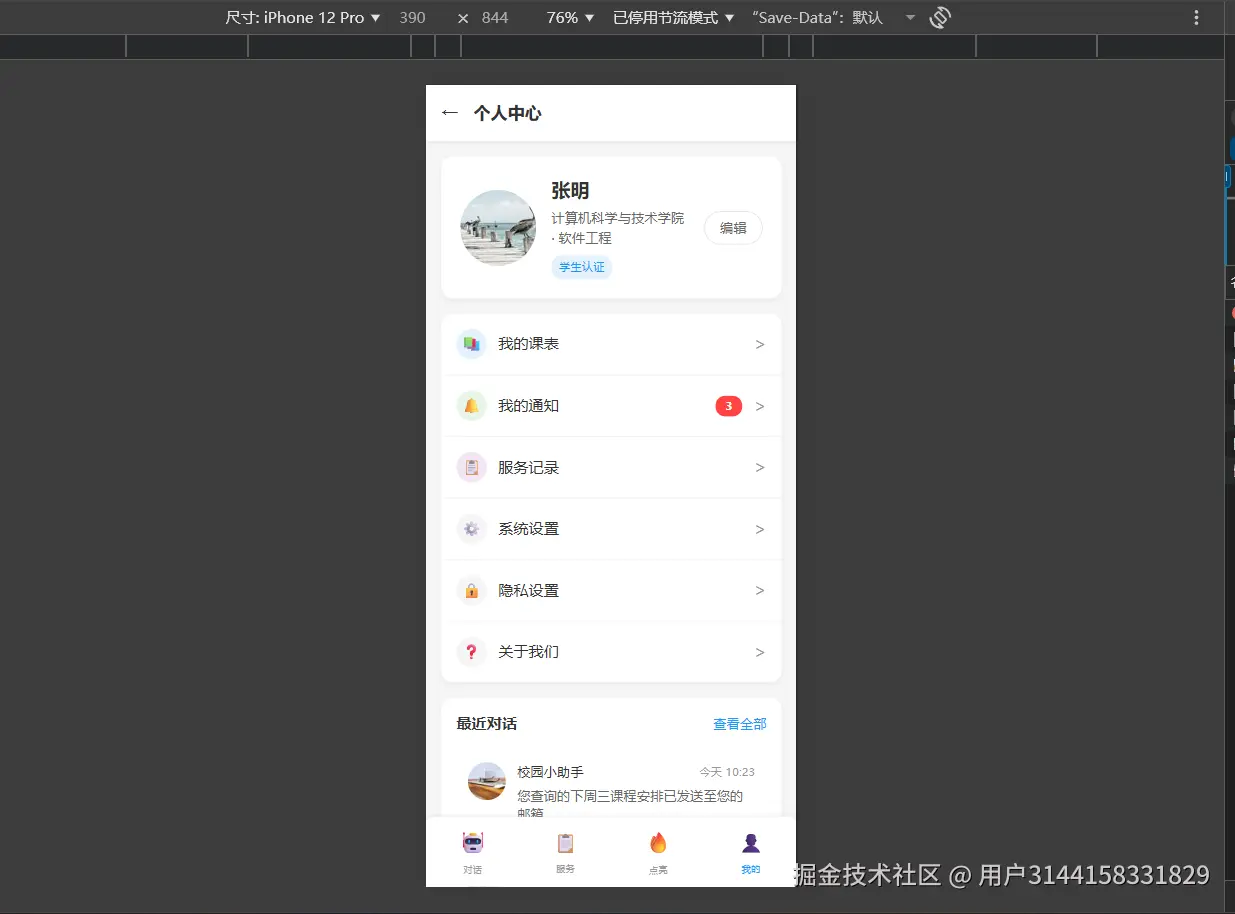Click the gear icon beside 系统设置
The height and width of the screenshot is (914, 1235).
tap(471, 529)
